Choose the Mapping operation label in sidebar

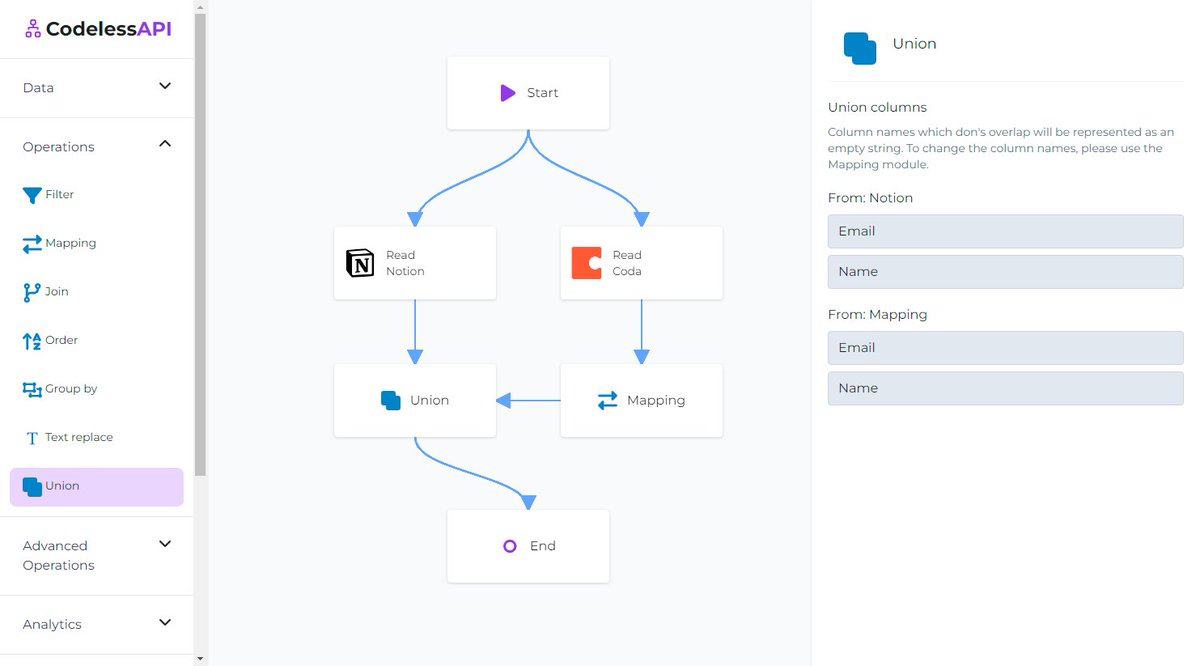tap(71, 243)
